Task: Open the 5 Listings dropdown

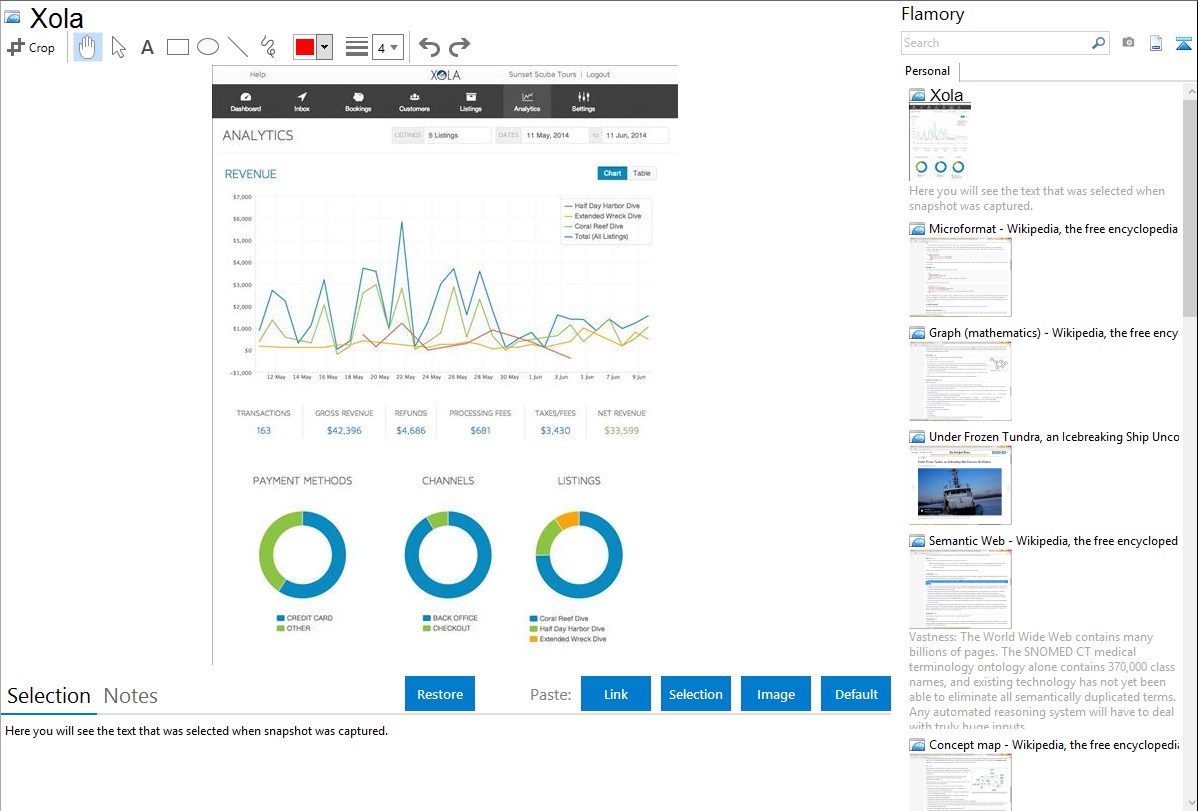Action: click(x=457, y=135)
